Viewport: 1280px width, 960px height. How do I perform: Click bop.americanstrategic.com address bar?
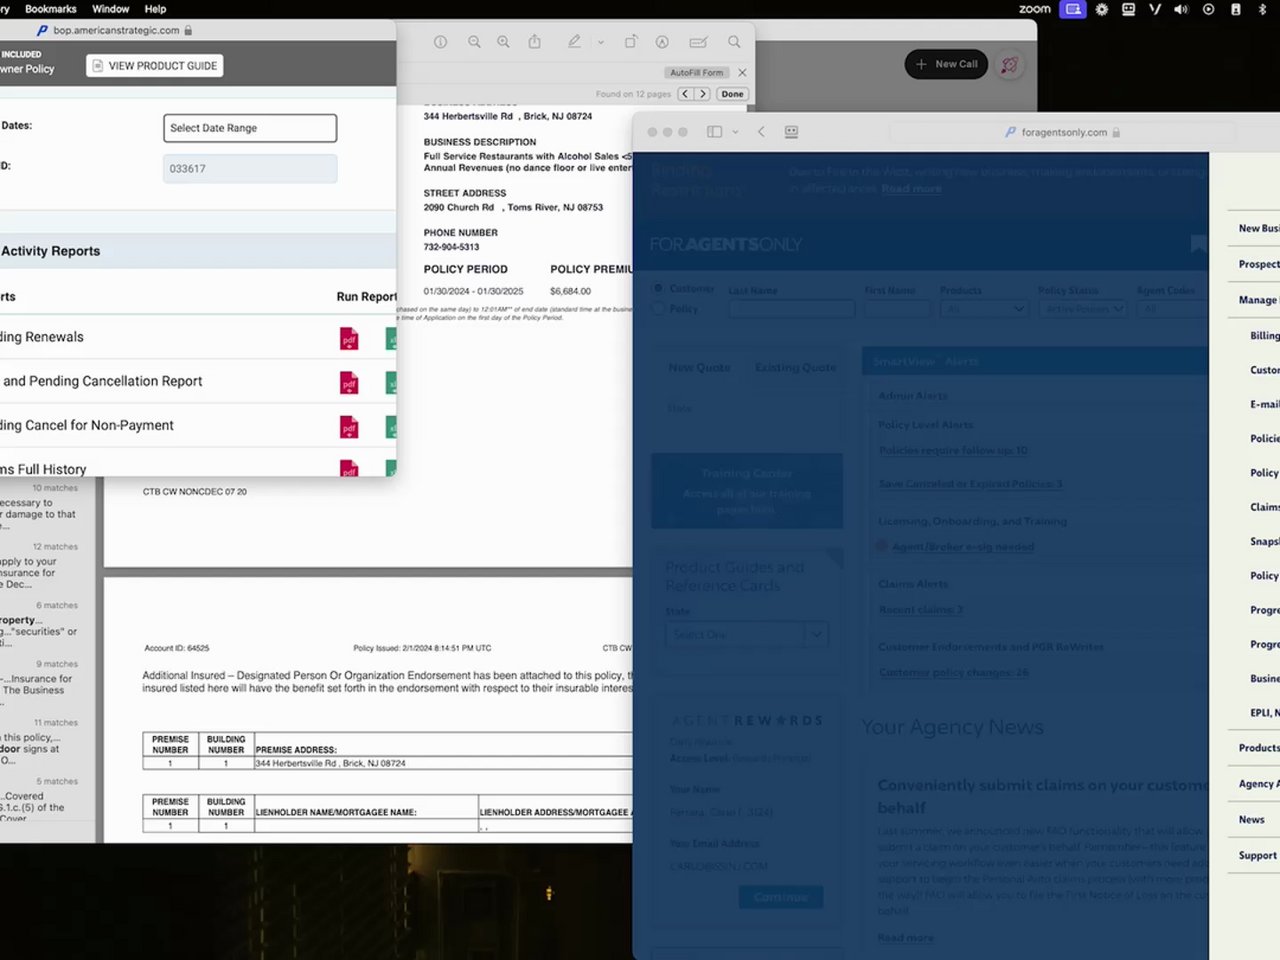(x=115, y=30)
